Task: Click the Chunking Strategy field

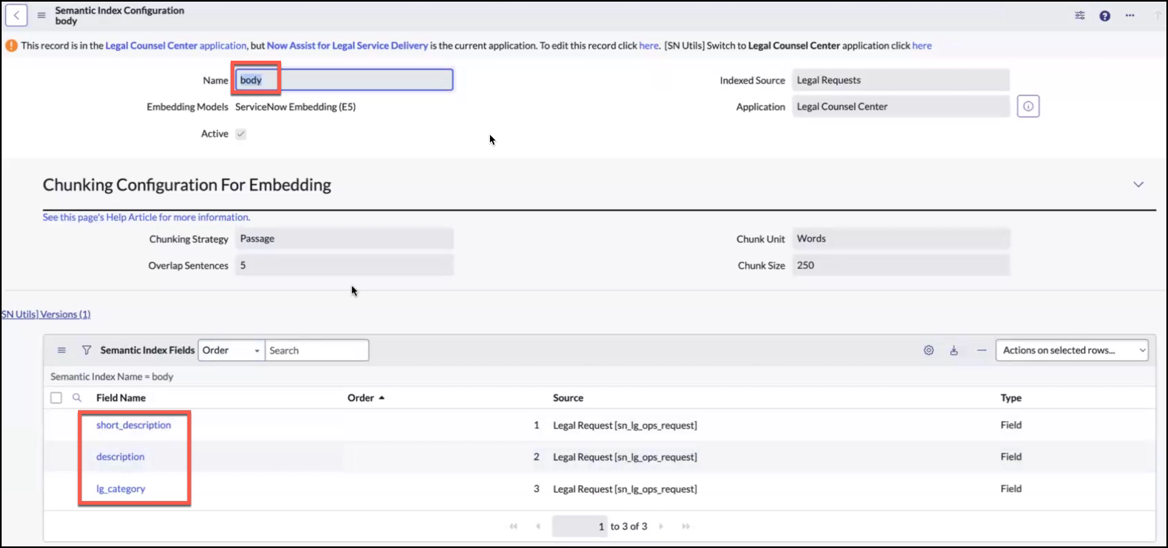Action: point(344,239)
